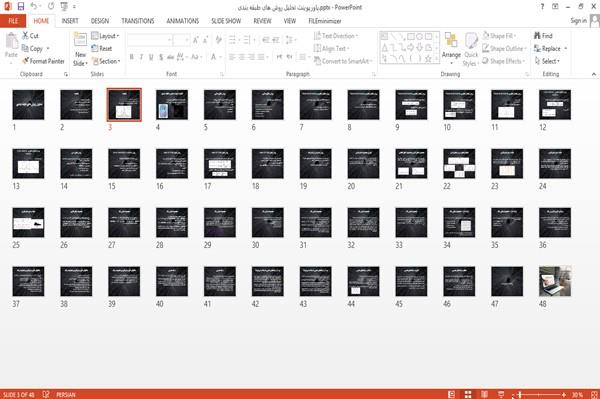
Task: Click the 30% zoom level
Action: point(577,394)
